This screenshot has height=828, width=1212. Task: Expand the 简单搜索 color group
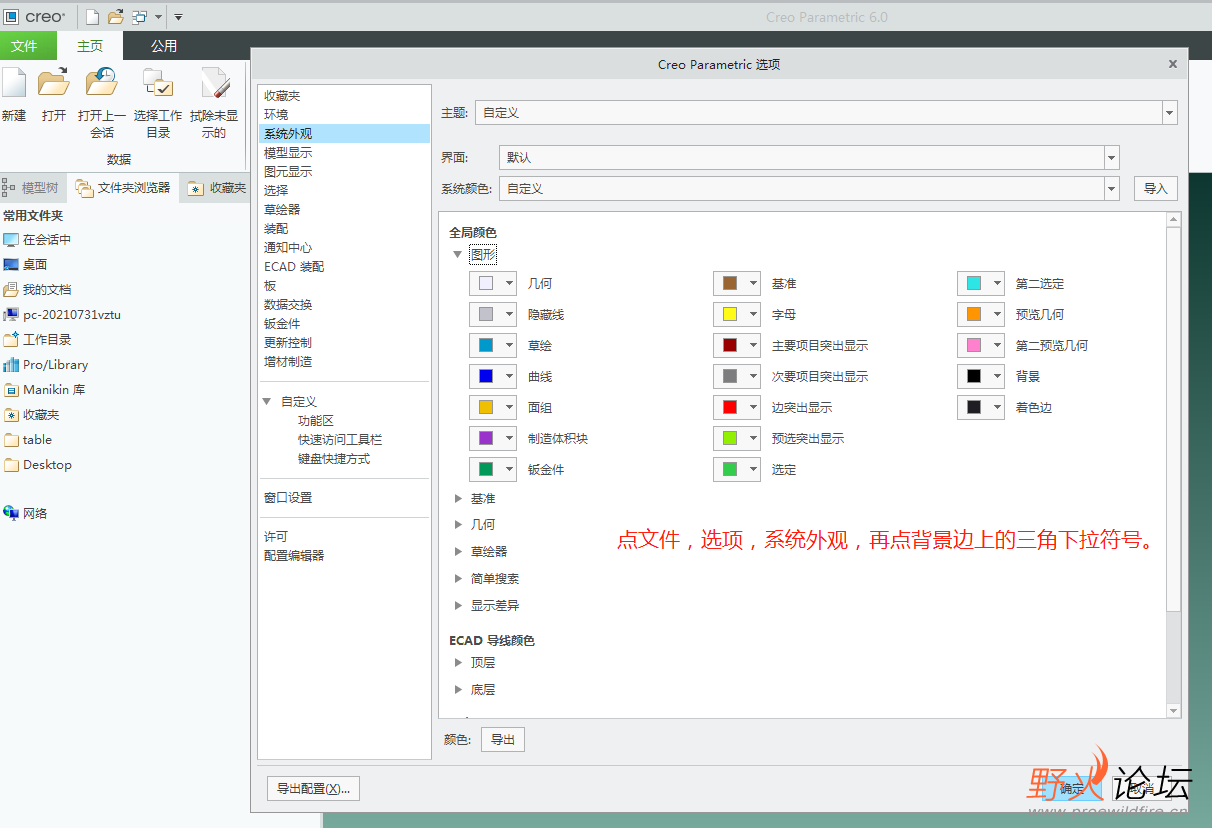click(x=458, y=579)
